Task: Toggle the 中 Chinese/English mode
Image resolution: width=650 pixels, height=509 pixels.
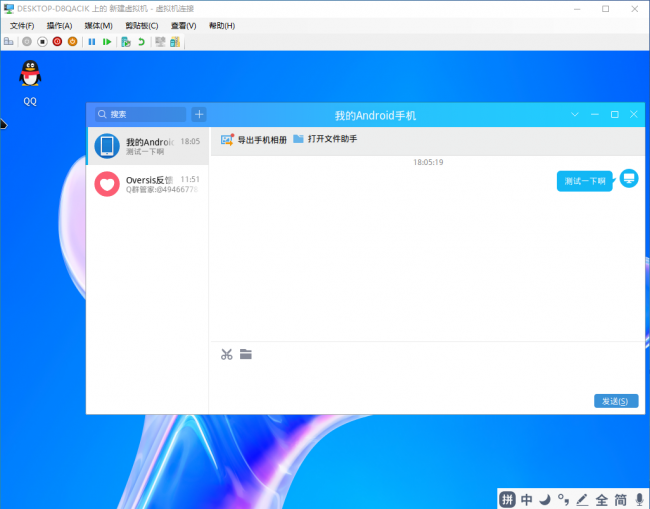Action: pyautogui.click(x=526, y=499)
